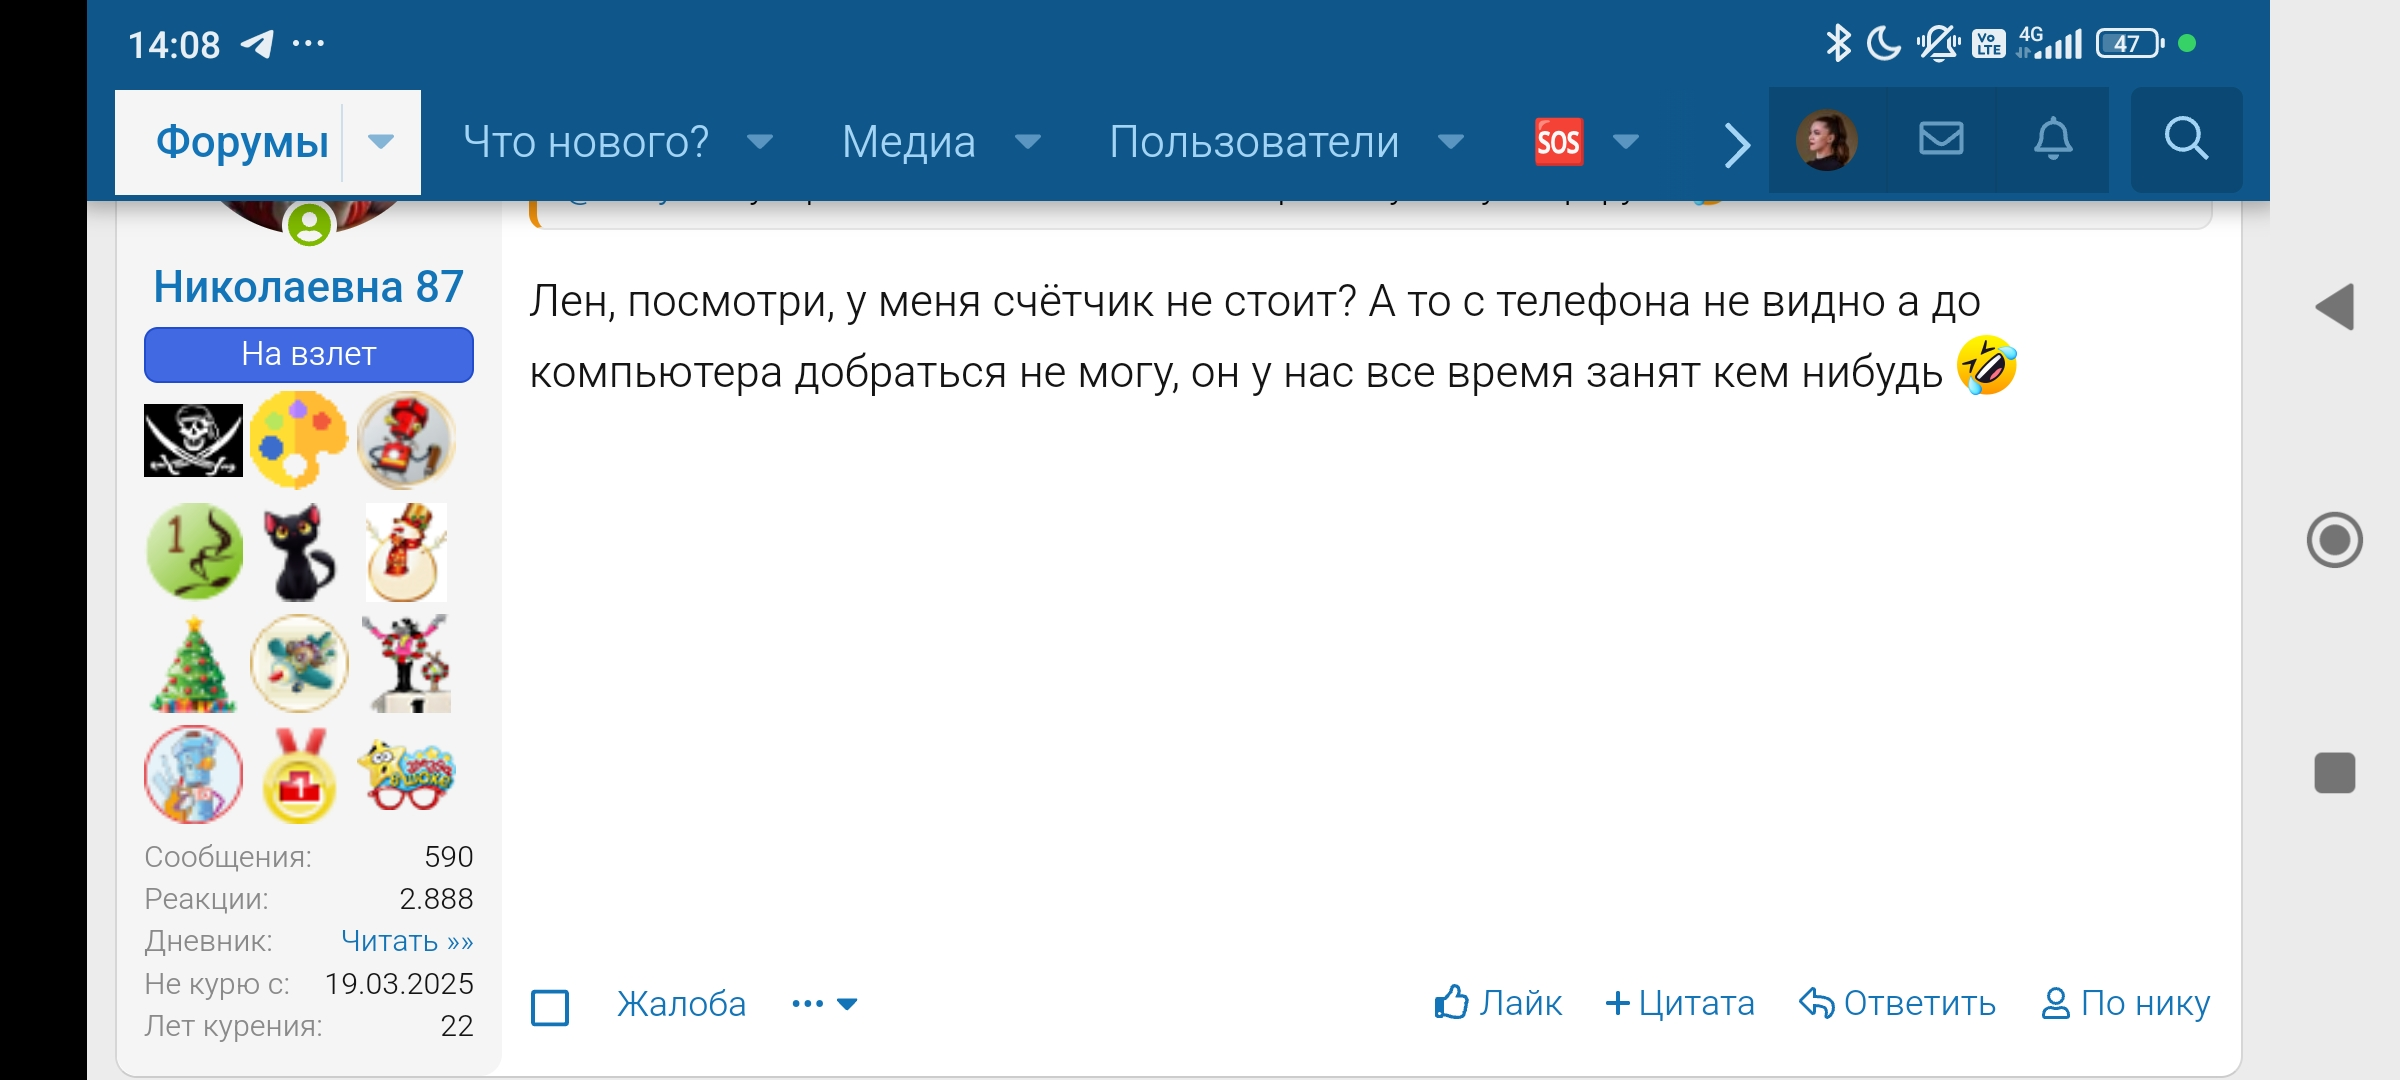Viewport: 2400px width, 1080px height.
Task: Open the user avatar in the header
Action: (1826, 140)
